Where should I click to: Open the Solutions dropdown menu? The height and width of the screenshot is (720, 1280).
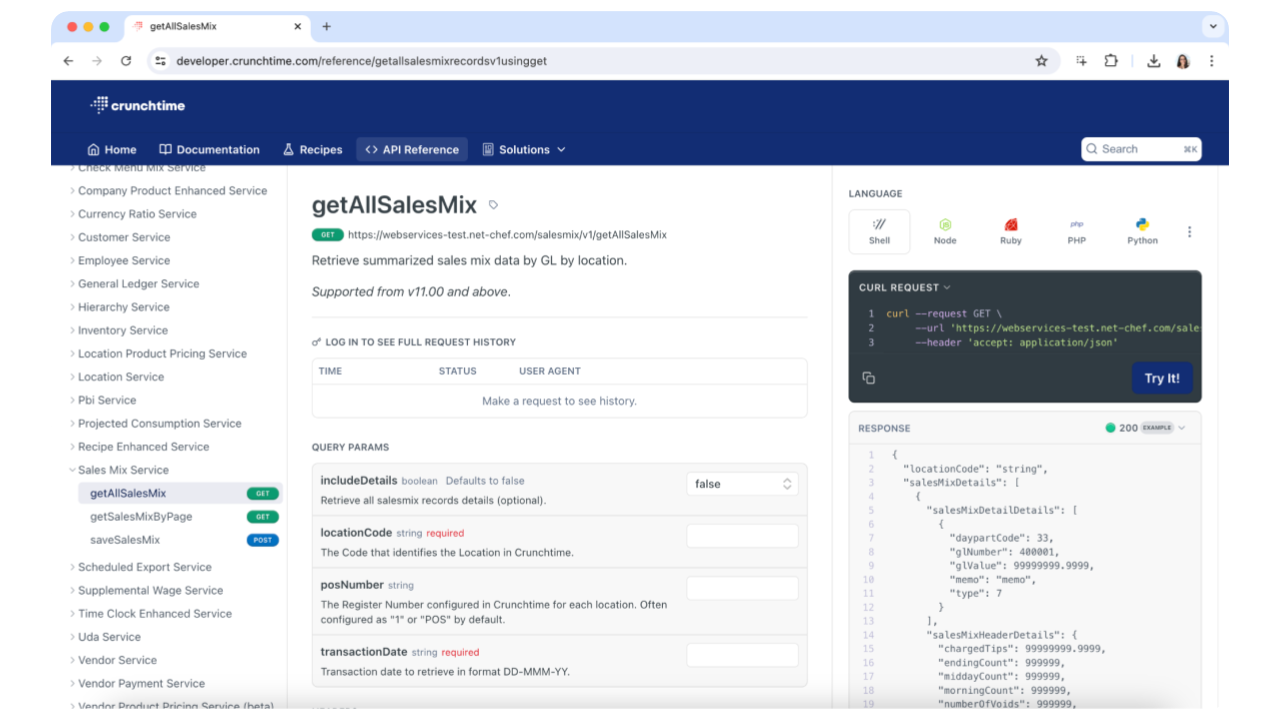tap(524, 149)
